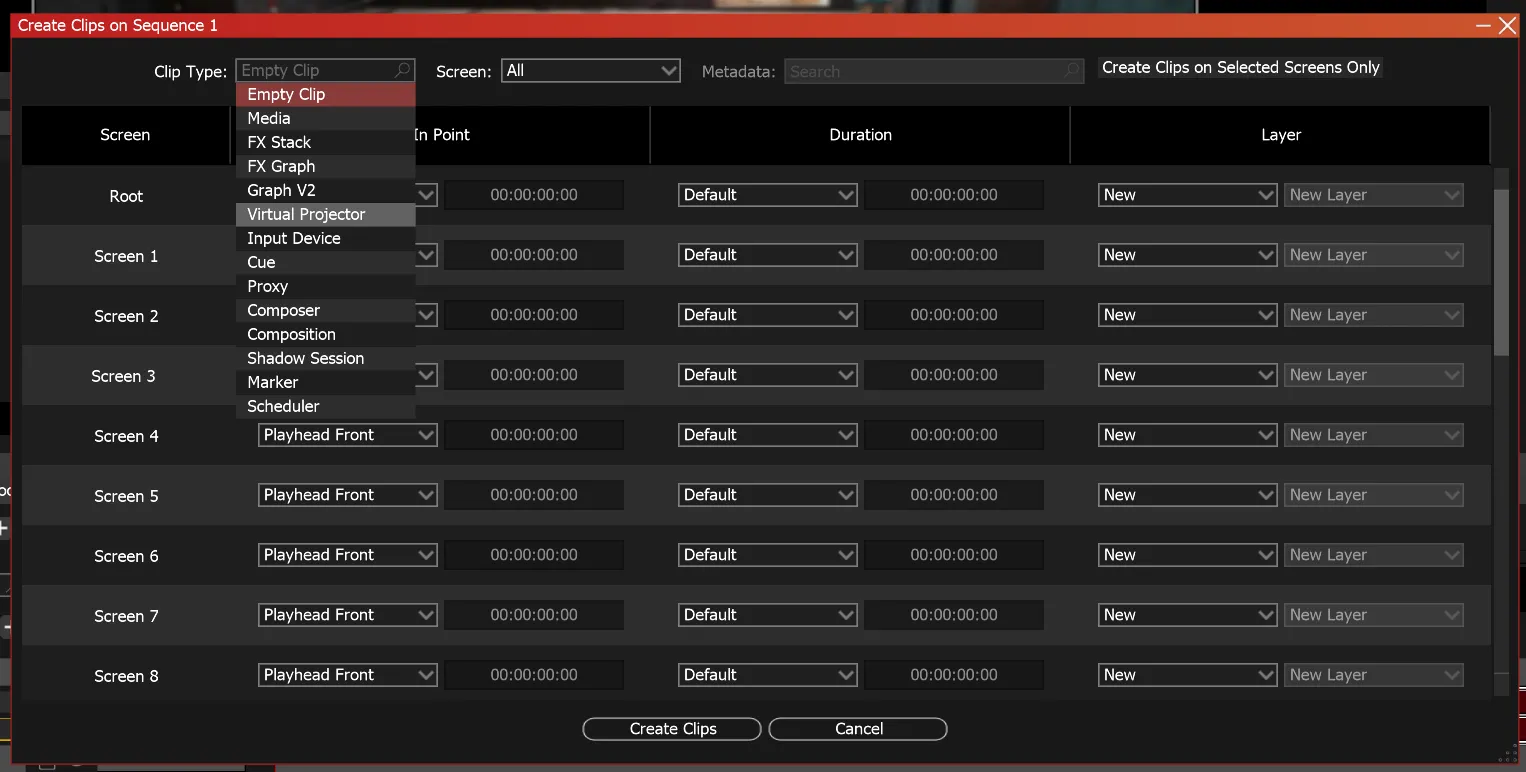Choose Cue from the clip type list
Screen dimensions: 1526x772
(x=325, y=262)
